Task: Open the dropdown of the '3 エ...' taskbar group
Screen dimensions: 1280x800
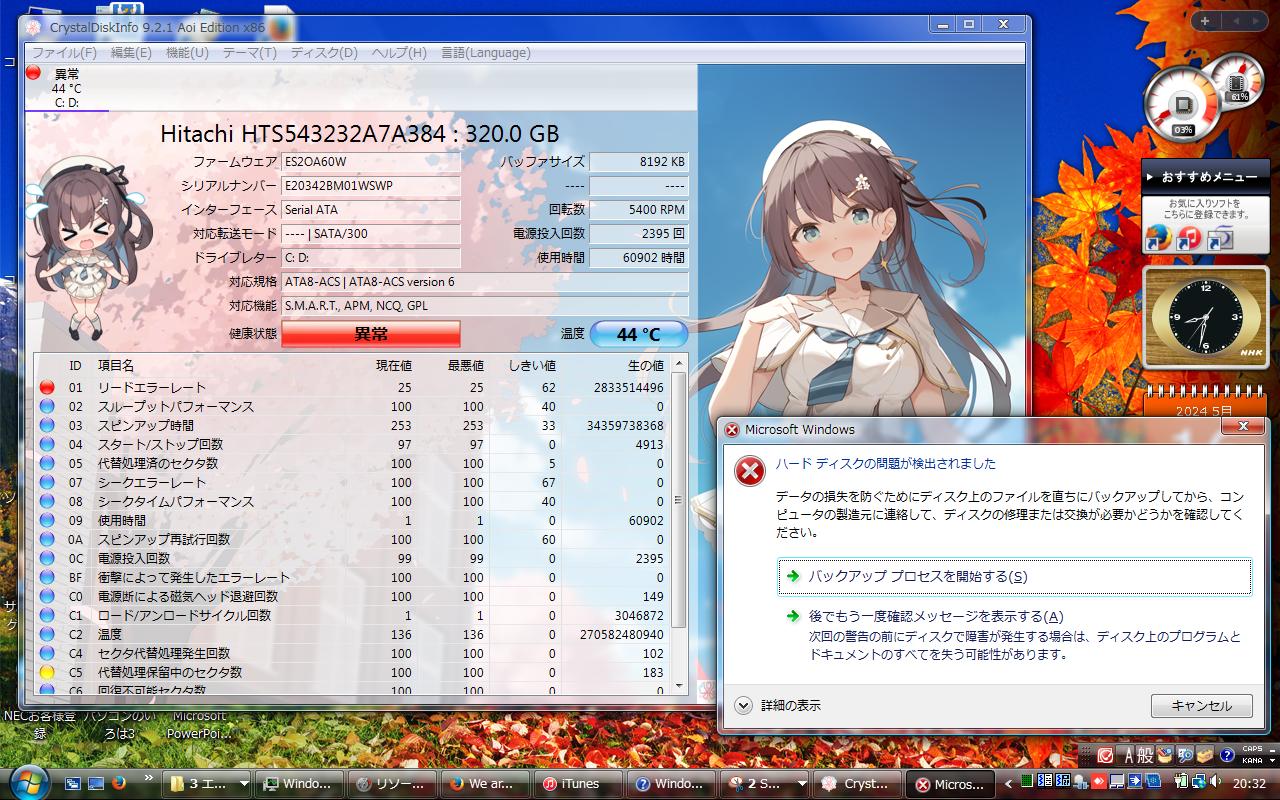Action: tap(245, 784)
